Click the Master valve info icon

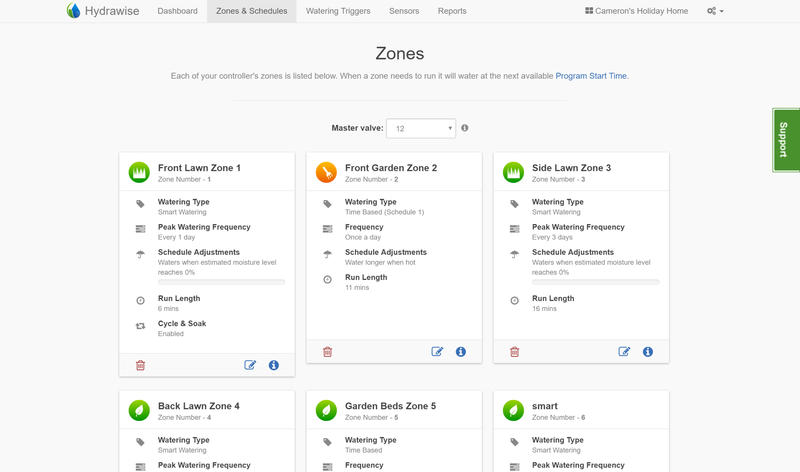click(465, 128)
